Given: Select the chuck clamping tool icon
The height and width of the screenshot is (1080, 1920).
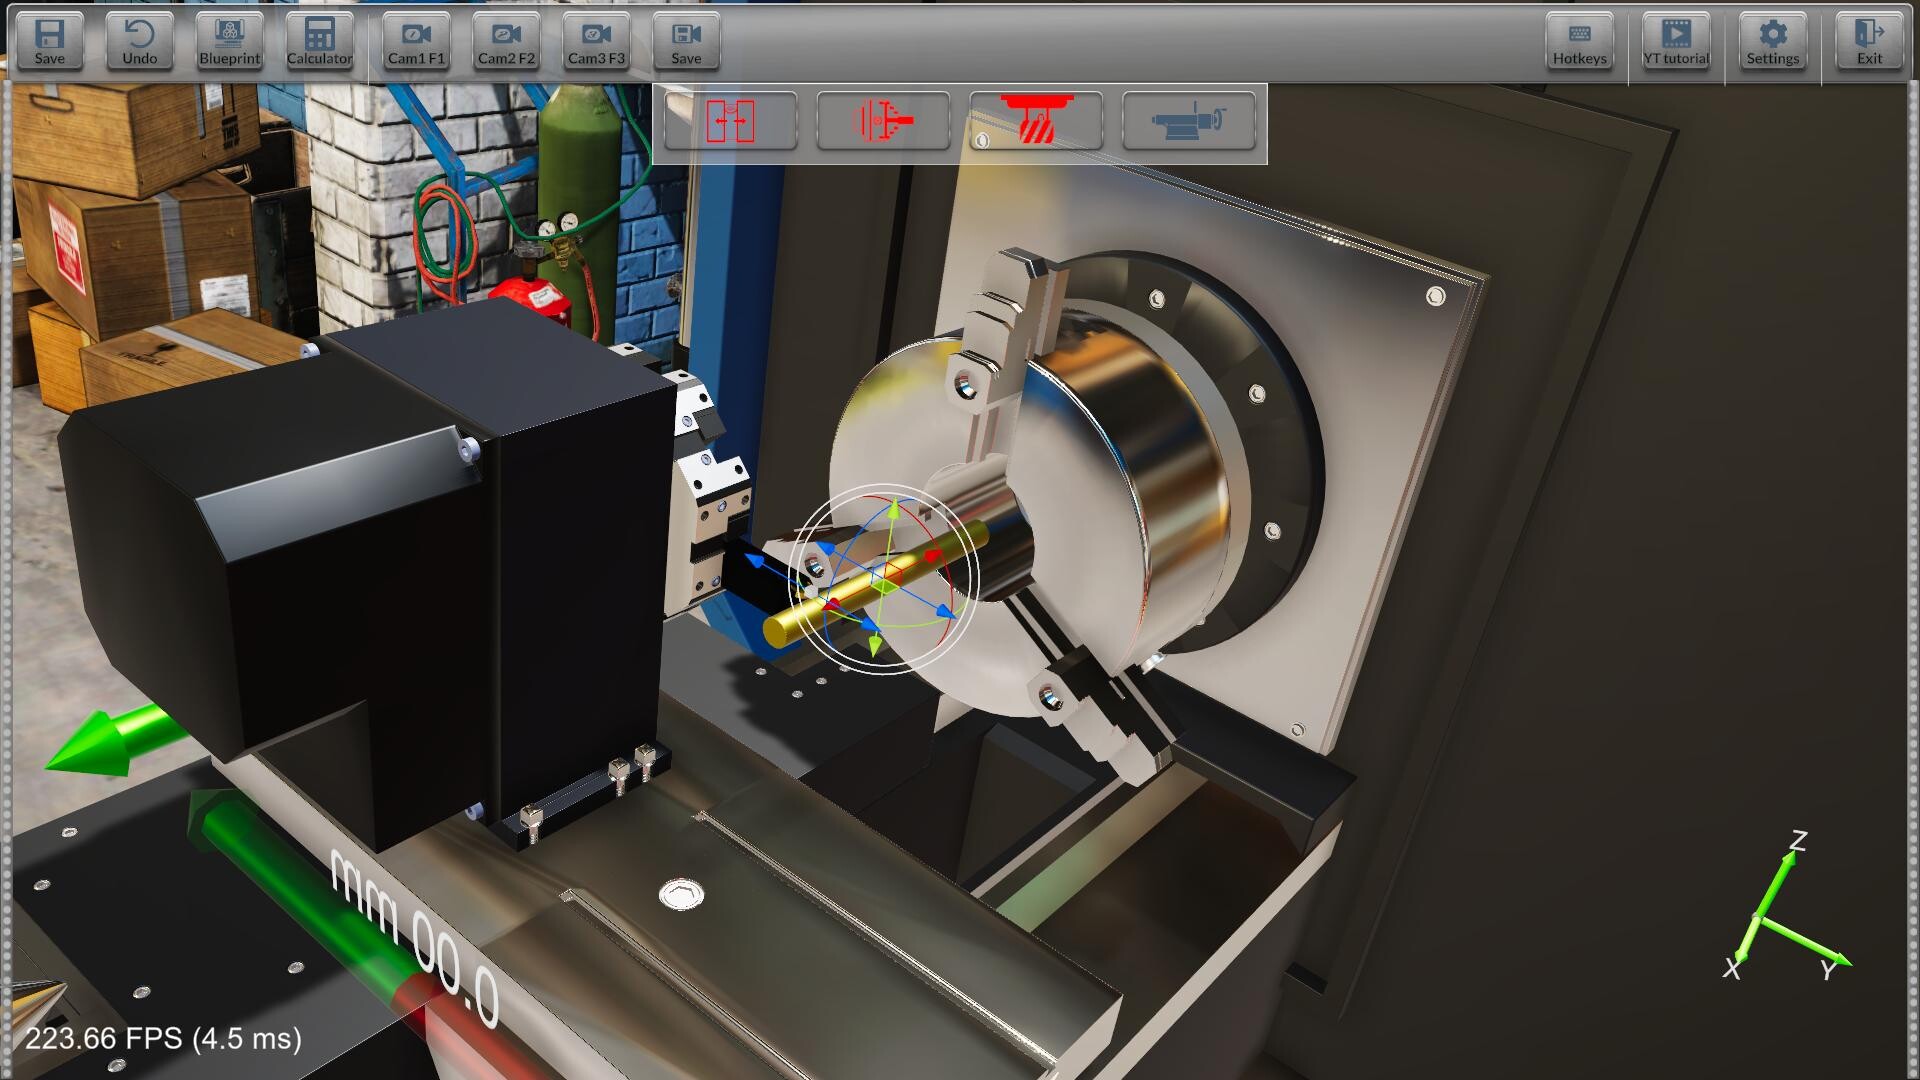Looking at the screenshot, I should click(x=884, y=121).
